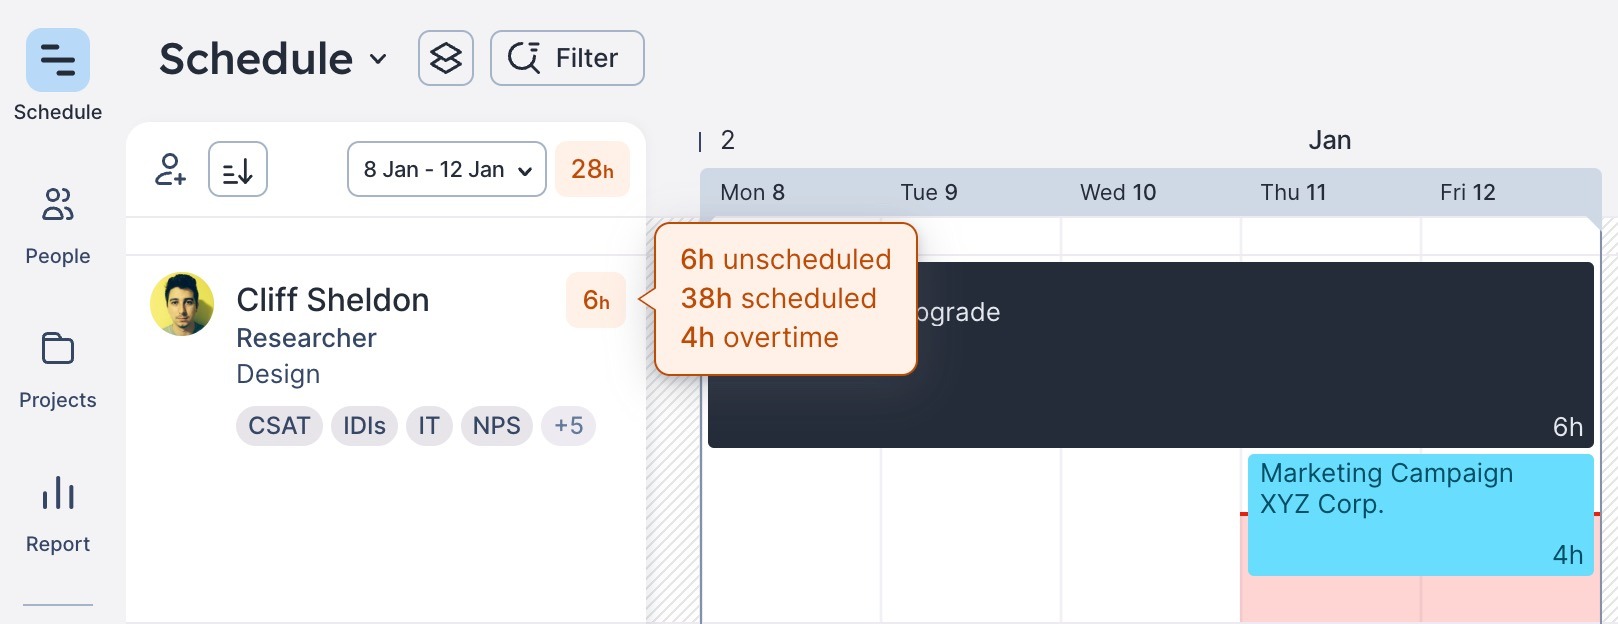Image resolution: width=1618 pixels, height=624 pixels.
Task: Click Cliff Sheldon's profile photo
Action: [182, 304]
